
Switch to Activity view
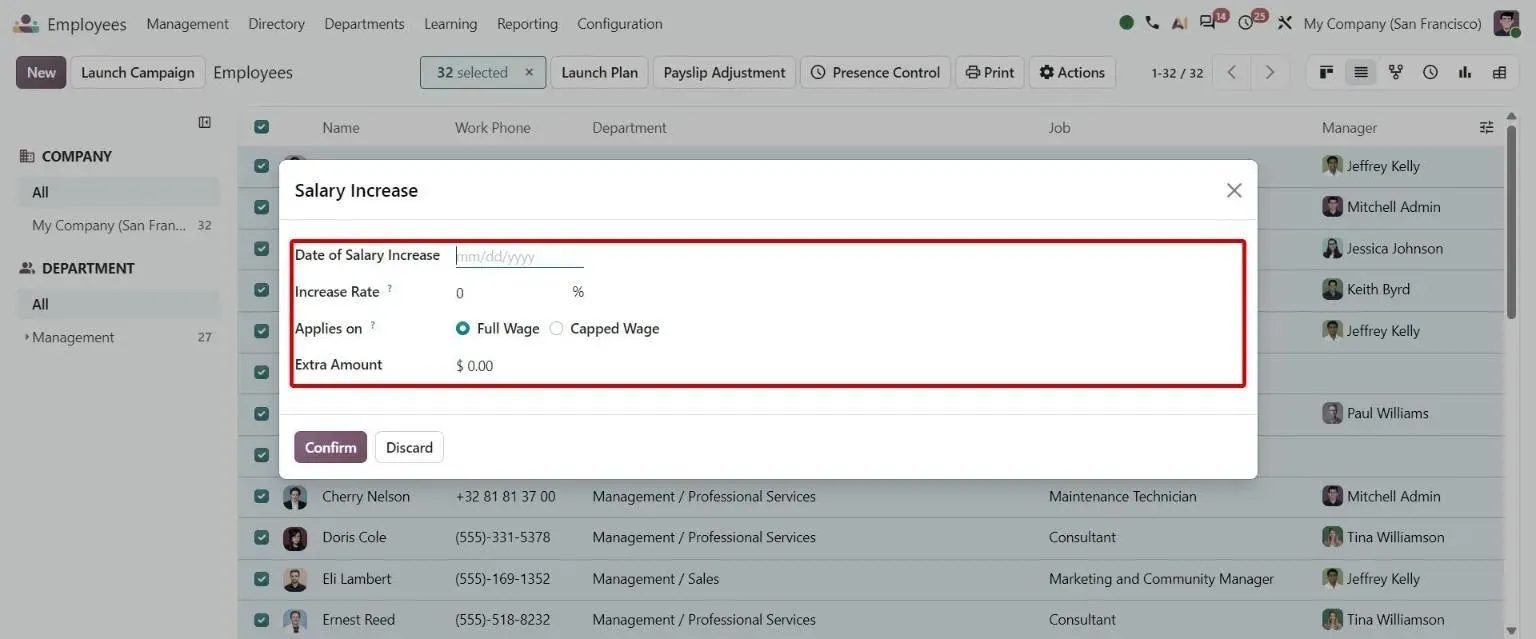pos(1430,72)
